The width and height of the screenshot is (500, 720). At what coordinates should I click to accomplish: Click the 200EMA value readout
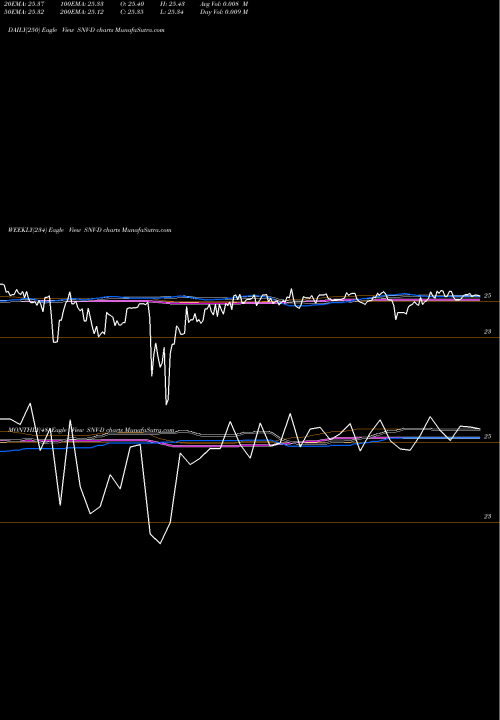click(81, 12)
